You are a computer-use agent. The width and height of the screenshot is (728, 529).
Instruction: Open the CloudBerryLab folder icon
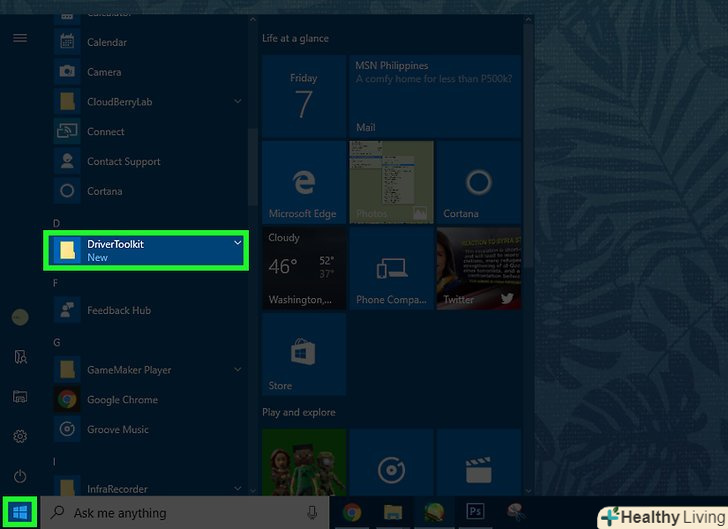(67, 101)
